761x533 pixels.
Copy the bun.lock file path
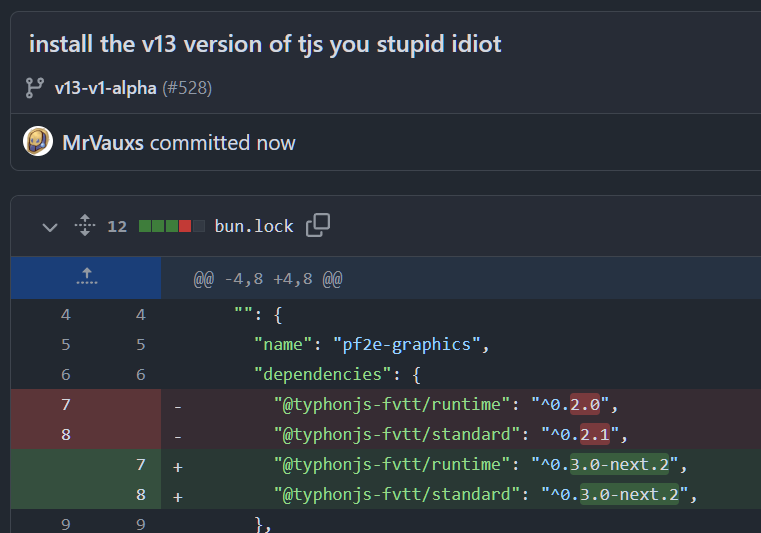click(x=318, y=225)
